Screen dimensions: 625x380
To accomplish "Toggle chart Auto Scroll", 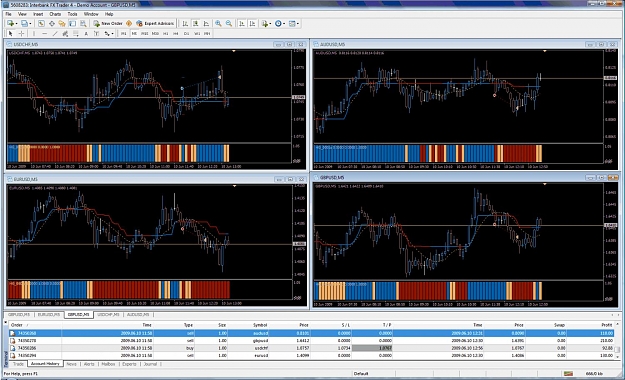I will click(242, 24).
